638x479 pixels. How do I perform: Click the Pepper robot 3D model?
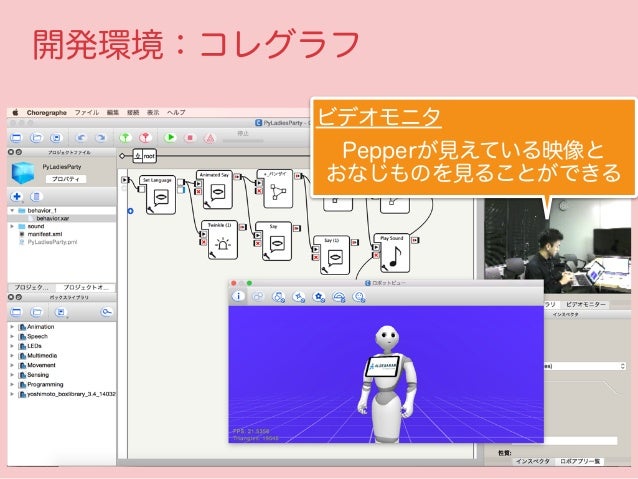(387, 383)
